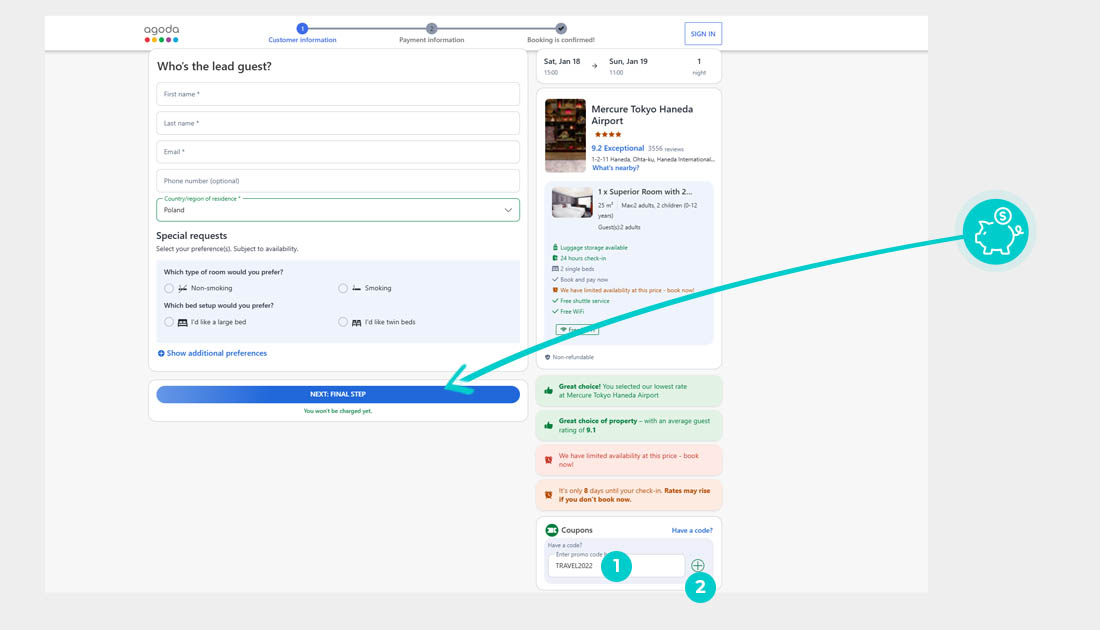Click the 2 single beds icon

point(555,269)
